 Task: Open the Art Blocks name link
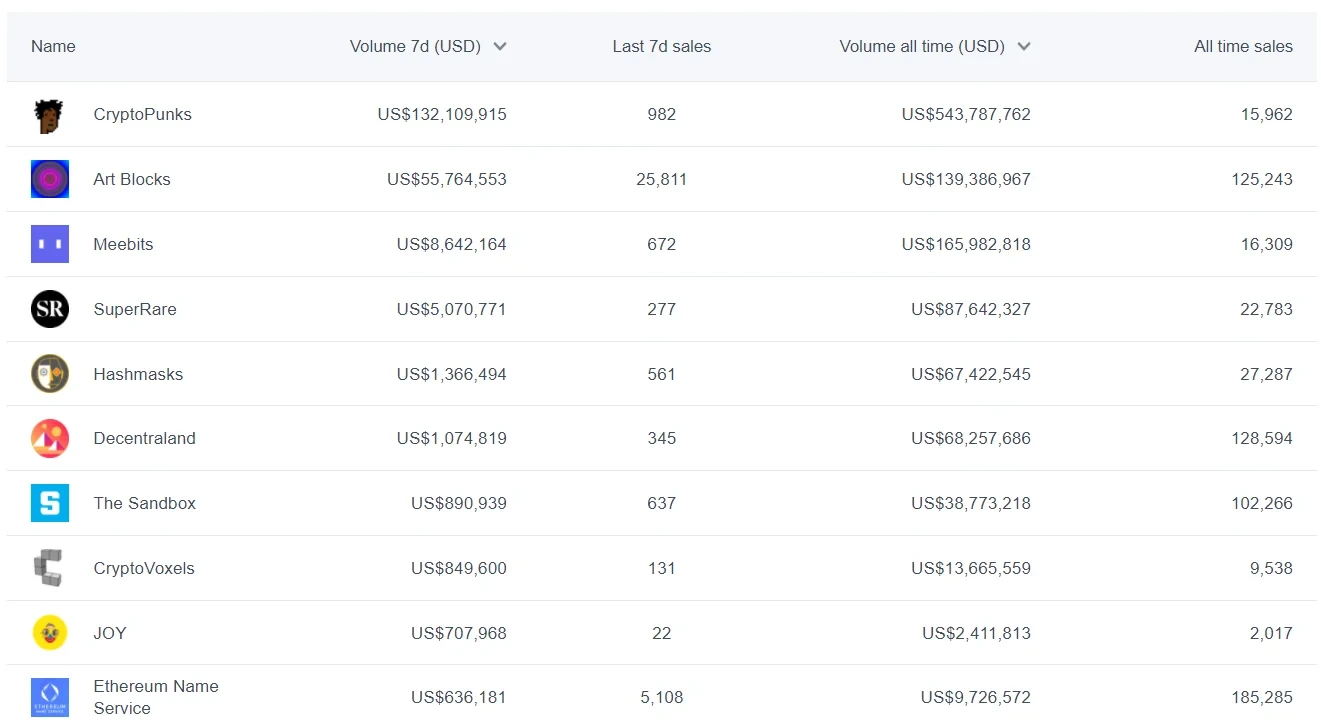point(132,180)
